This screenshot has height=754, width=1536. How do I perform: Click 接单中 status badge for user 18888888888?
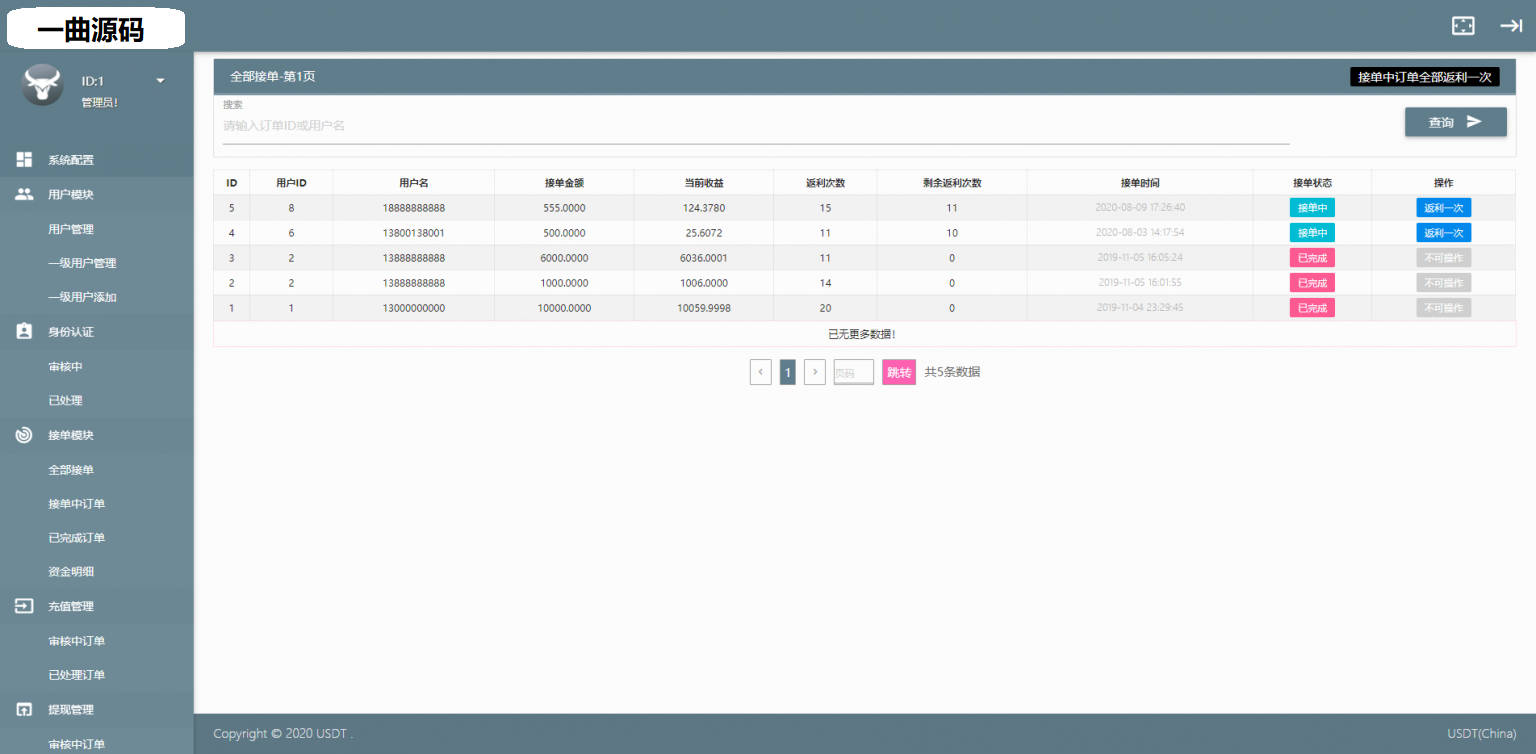[x=1312, y=208]
